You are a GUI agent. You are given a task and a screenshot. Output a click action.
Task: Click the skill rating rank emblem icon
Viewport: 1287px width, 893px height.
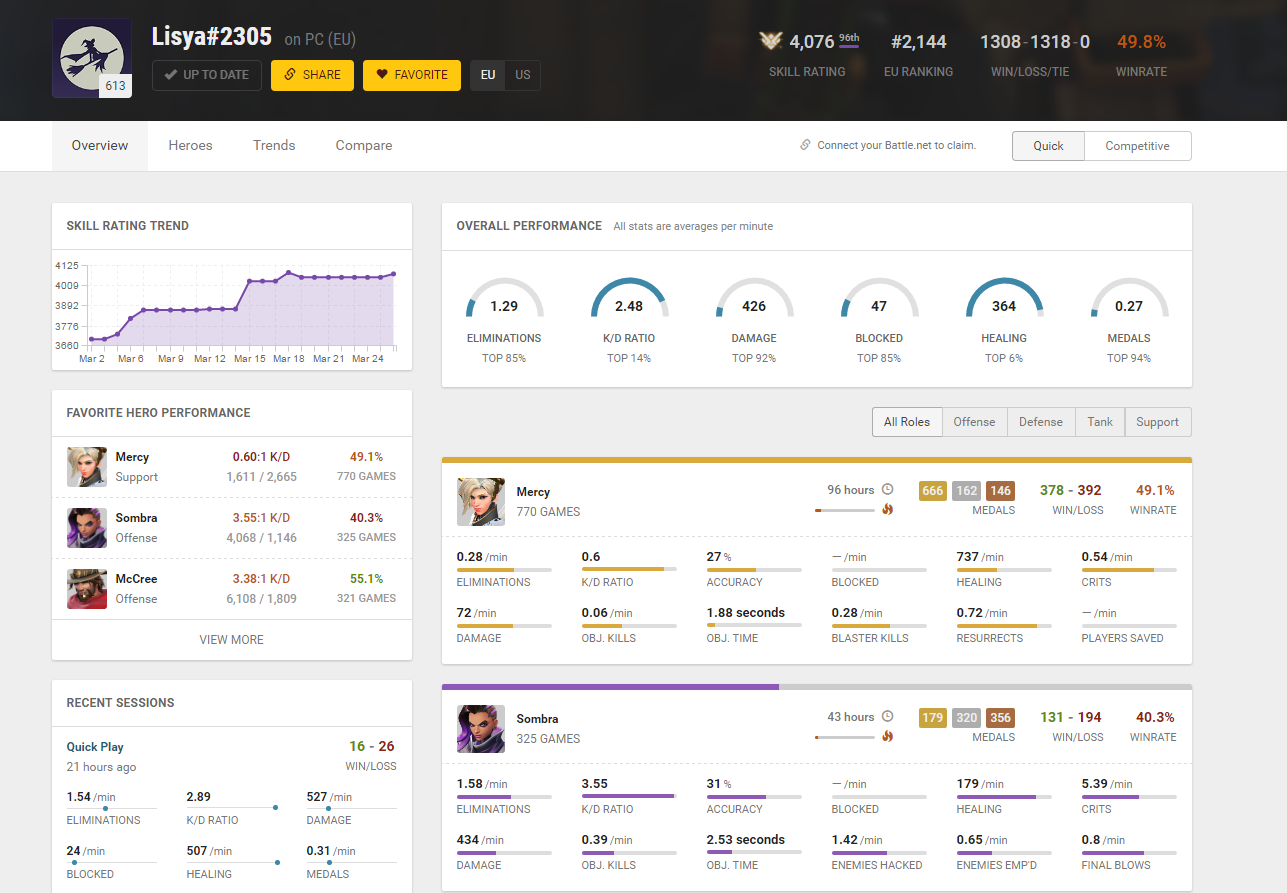coord(770,41)
